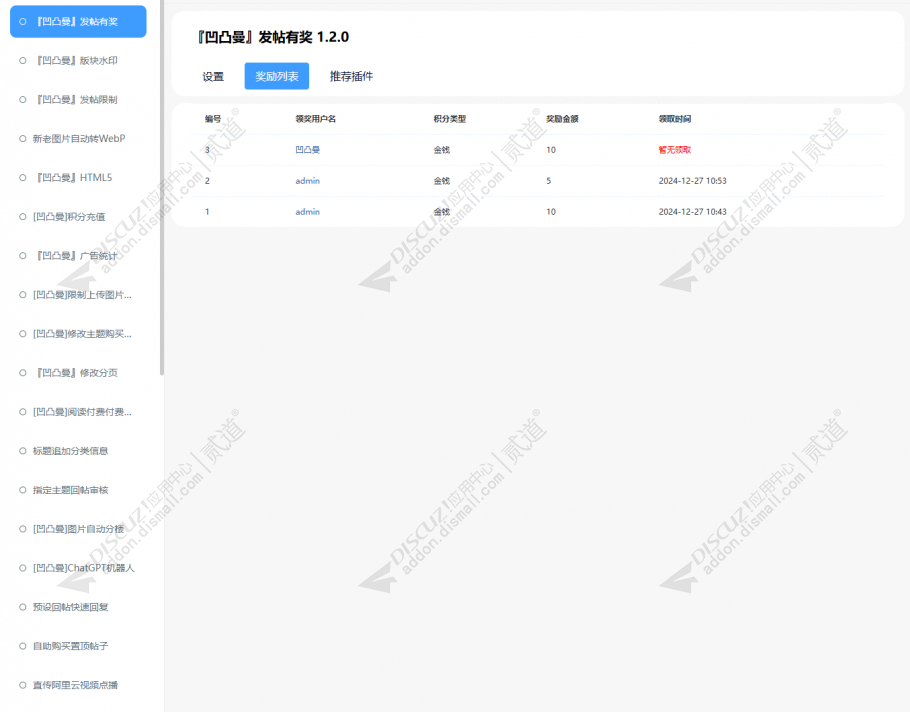
Task: Click the sidebar vertical scrollbar
Action: point(162,187)
